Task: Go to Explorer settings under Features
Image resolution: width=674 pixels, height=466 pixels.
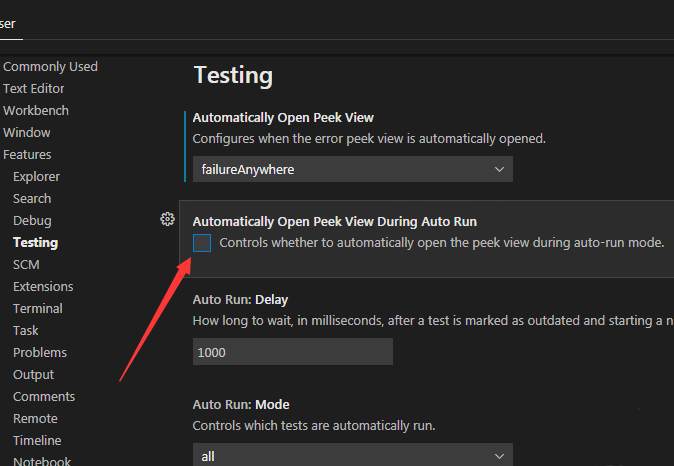Action: pyautogui.click(x=36, y=177)
